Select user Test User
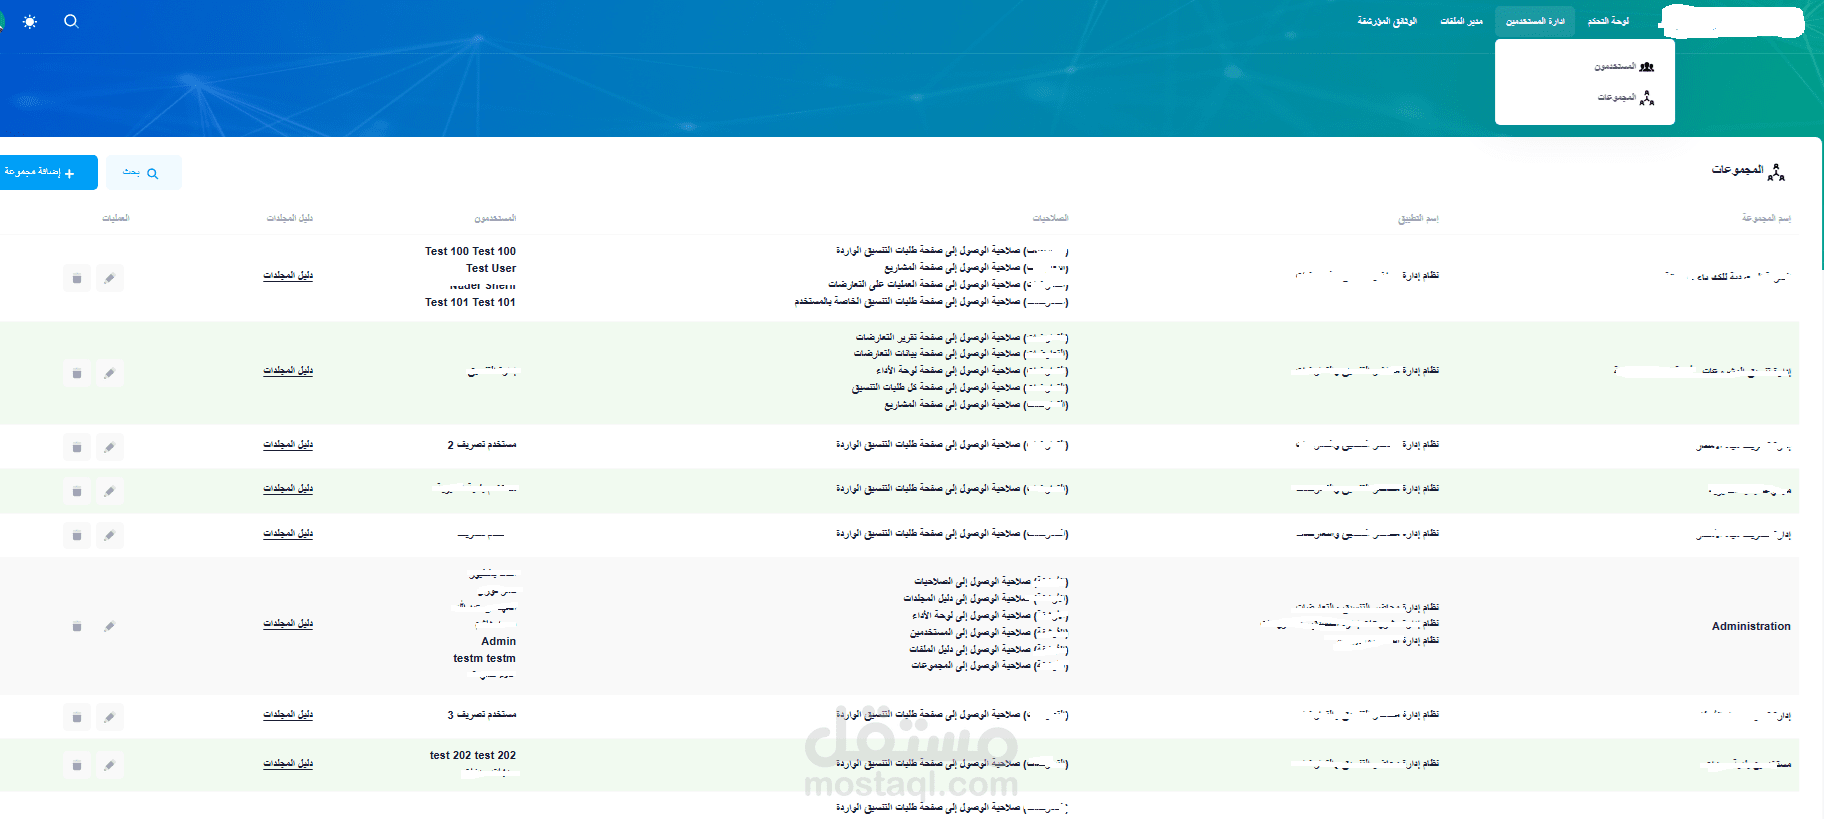 (x=491, y=268)
